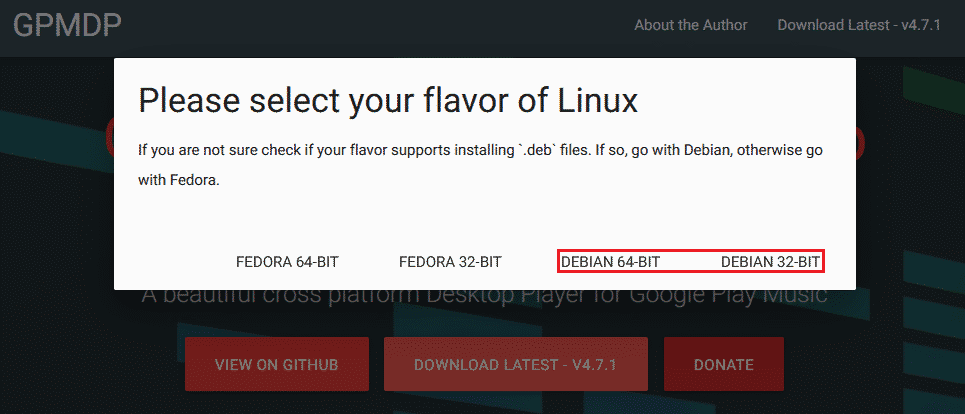The height and width of the screenshot is (414, 965).
Task: Click the red circle arc left of the dialog
Action: 108,140
